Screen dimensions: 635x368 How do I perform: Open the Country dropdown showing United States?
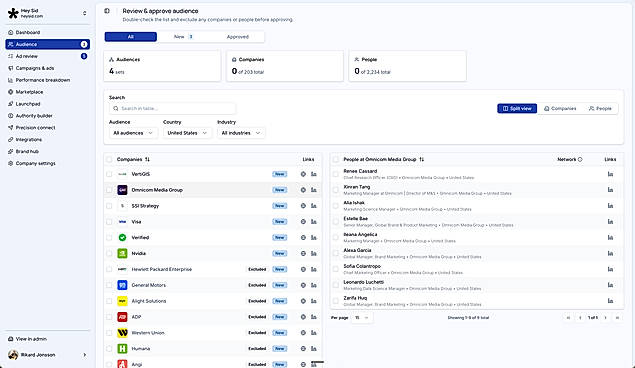(187, 133)
